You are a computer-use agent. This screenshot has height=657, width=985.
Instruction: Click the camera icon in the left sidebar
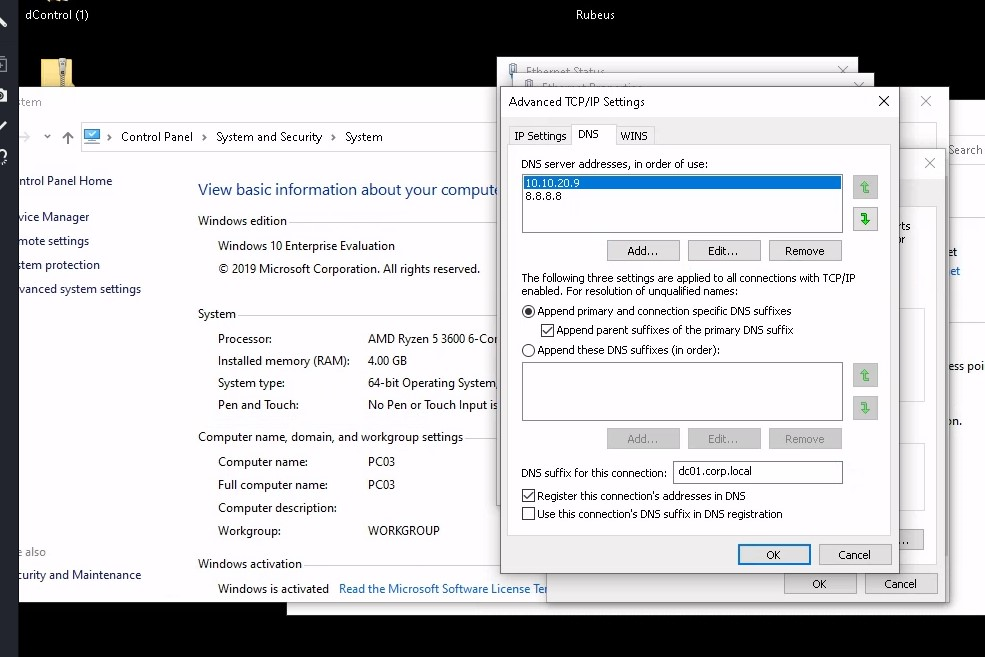(4, 95)
